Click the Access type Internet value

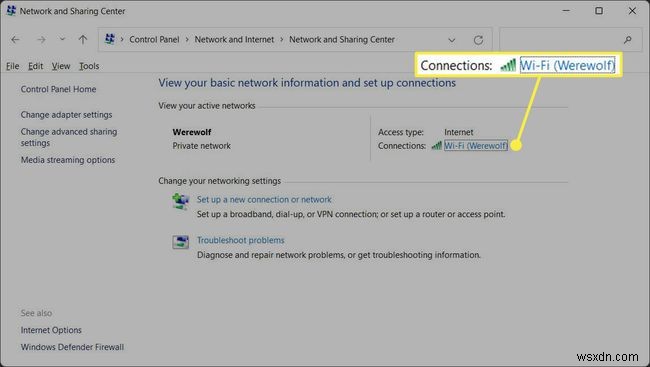pyautogui.click(x=458, y=132)
